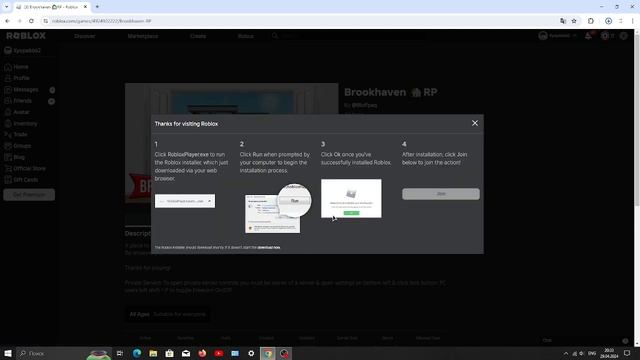Close the Brookhaven RP browser tab
Viewport: 640px width, 360px height.
85,7
